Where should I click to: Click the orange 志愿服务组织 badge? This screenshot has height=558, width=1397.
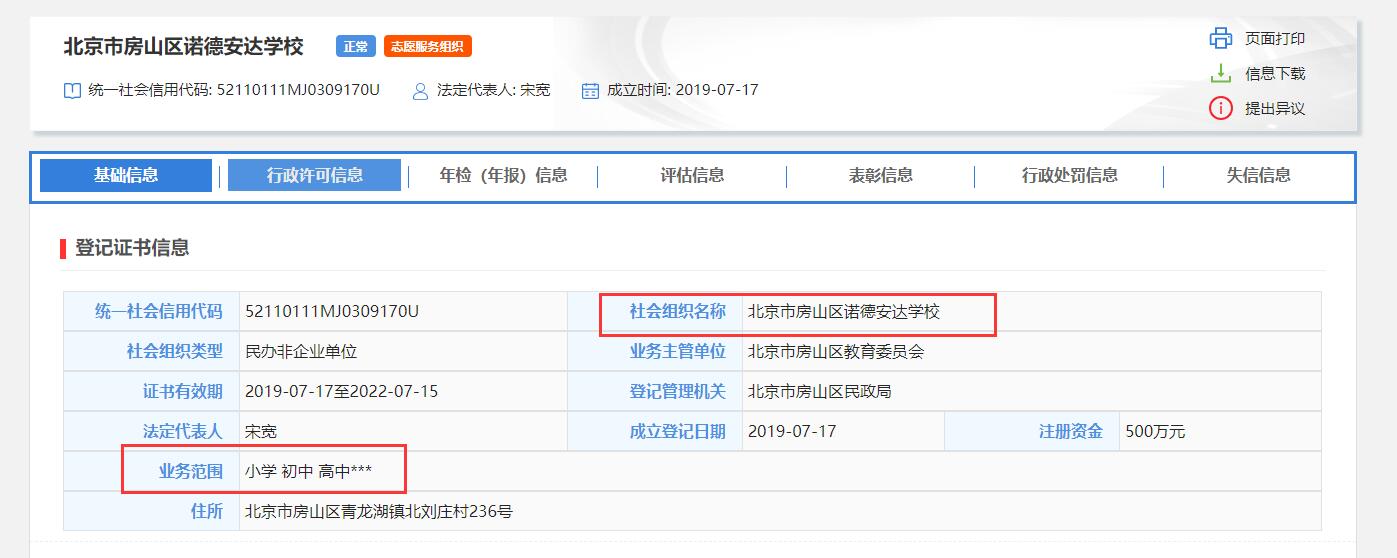(x=428, y=47)
